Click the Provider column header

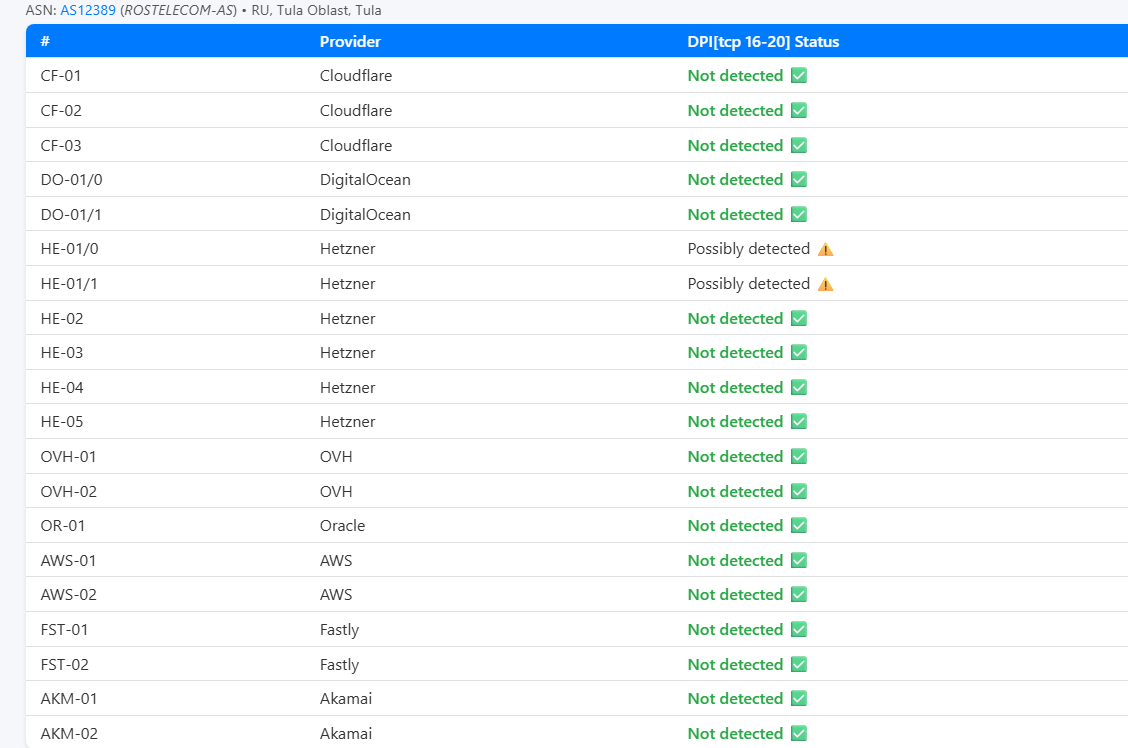coord(350,42)
